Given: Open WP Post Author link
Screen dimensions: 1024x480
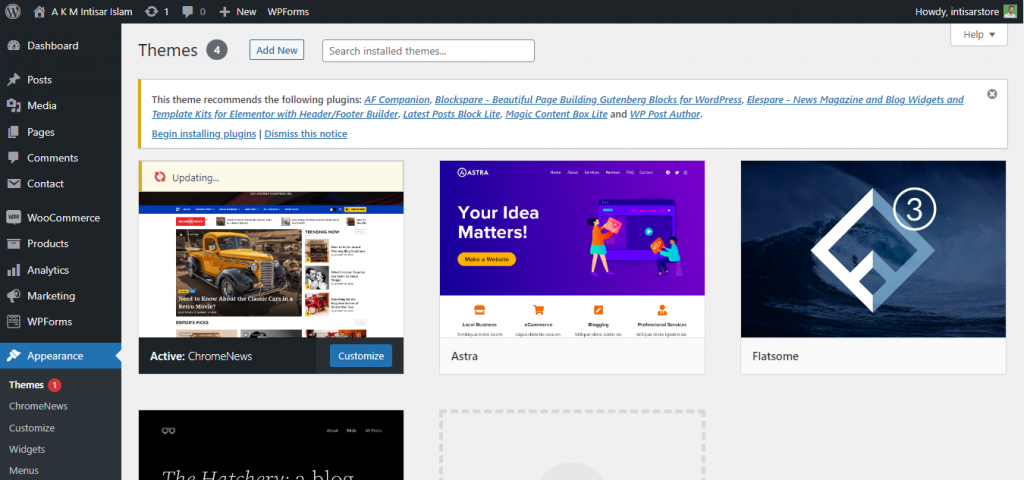Looking at the screenshot, I should tap(665, 114).
